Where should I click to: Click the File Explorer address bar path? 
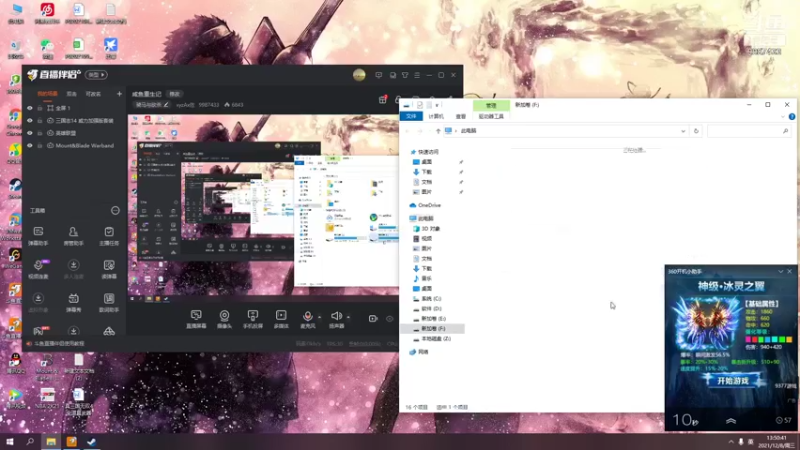[564, 131]
